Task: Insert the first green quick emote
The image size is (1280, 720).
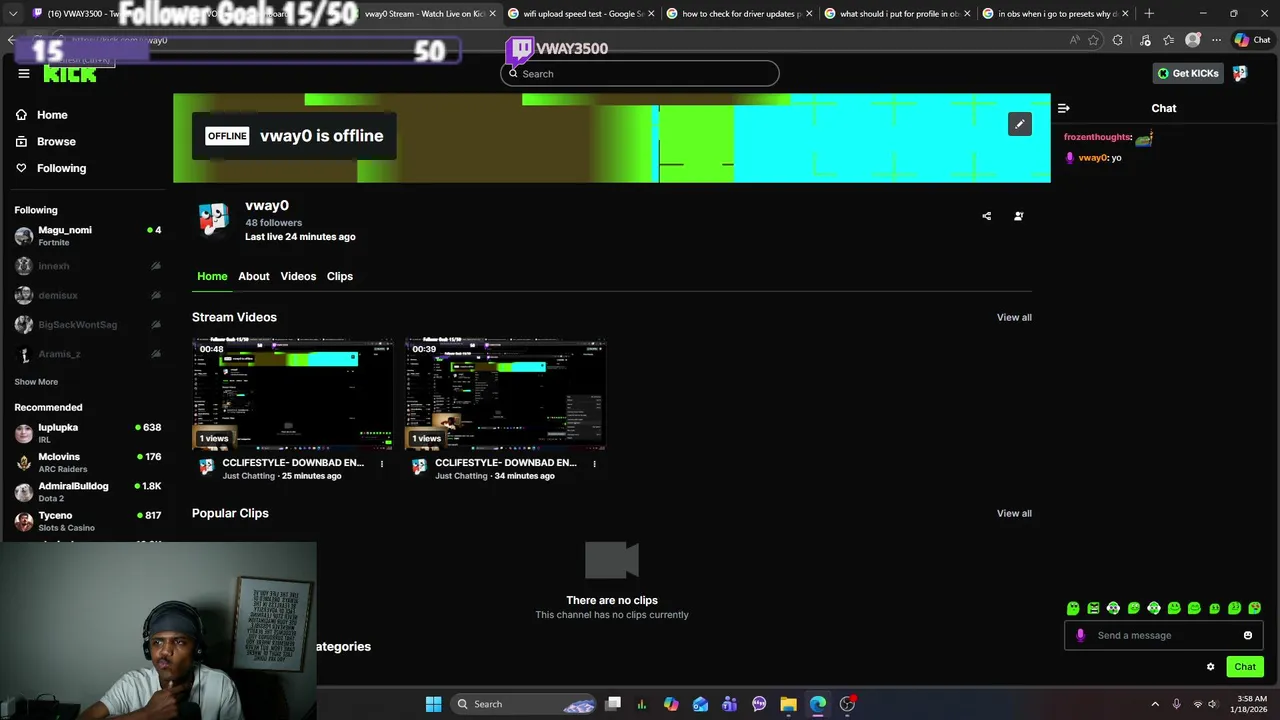Action: pos(1073,608)
